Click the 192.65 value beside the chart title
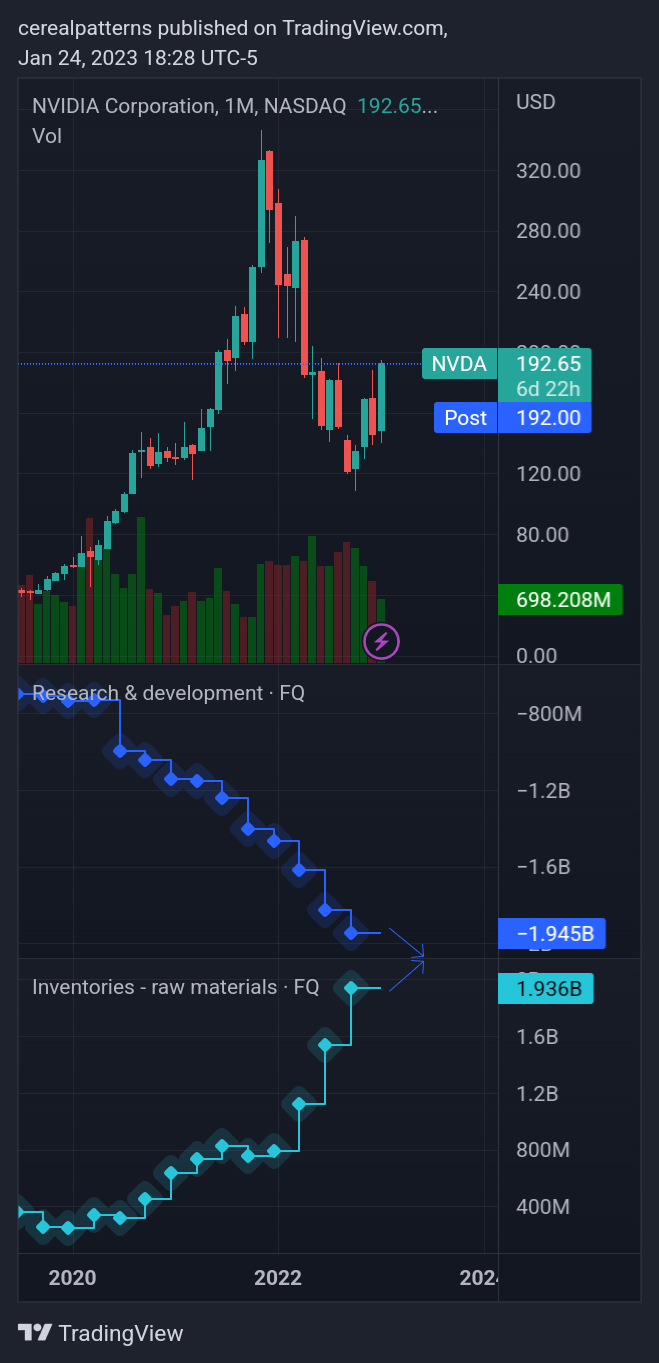 (397, 106)
